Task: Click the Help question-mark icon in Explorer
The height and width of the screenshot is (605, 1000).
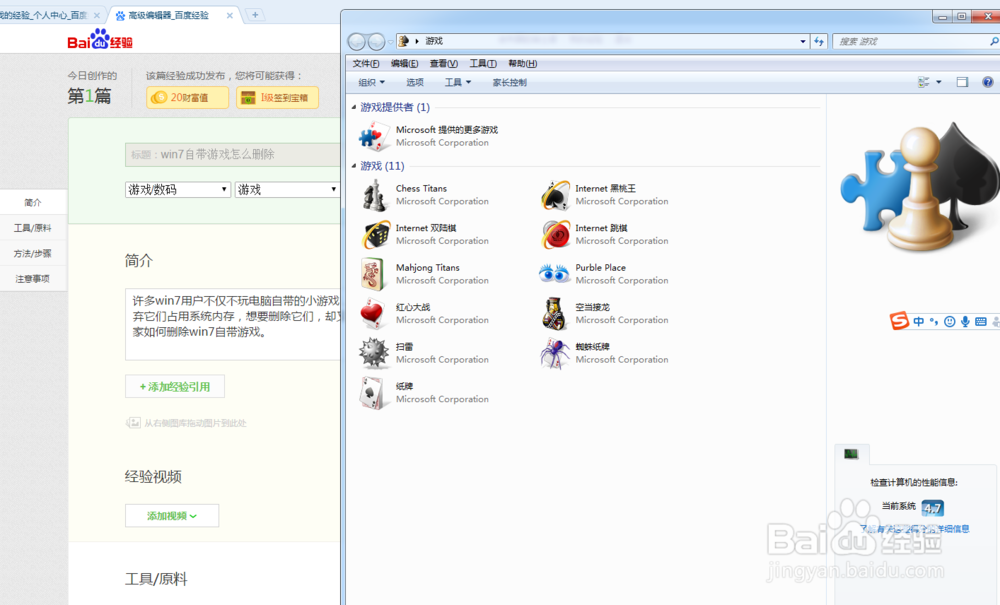Action: [x=989, y=82]
